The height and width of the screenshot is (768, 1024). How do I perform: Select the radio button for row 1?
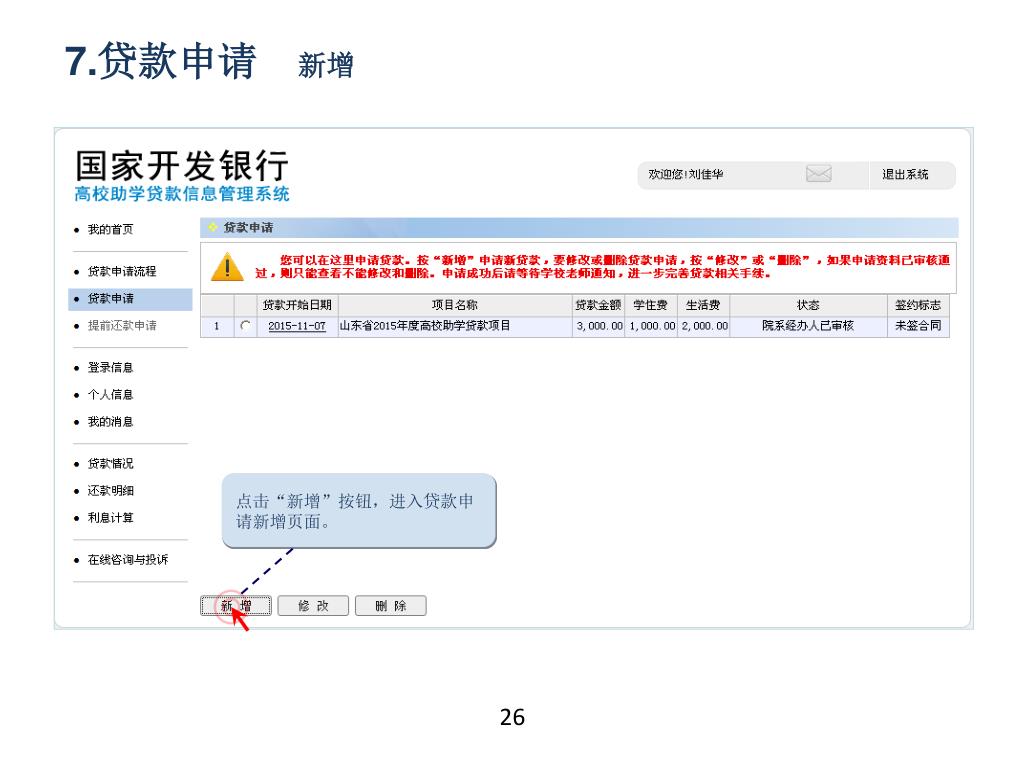245,325
